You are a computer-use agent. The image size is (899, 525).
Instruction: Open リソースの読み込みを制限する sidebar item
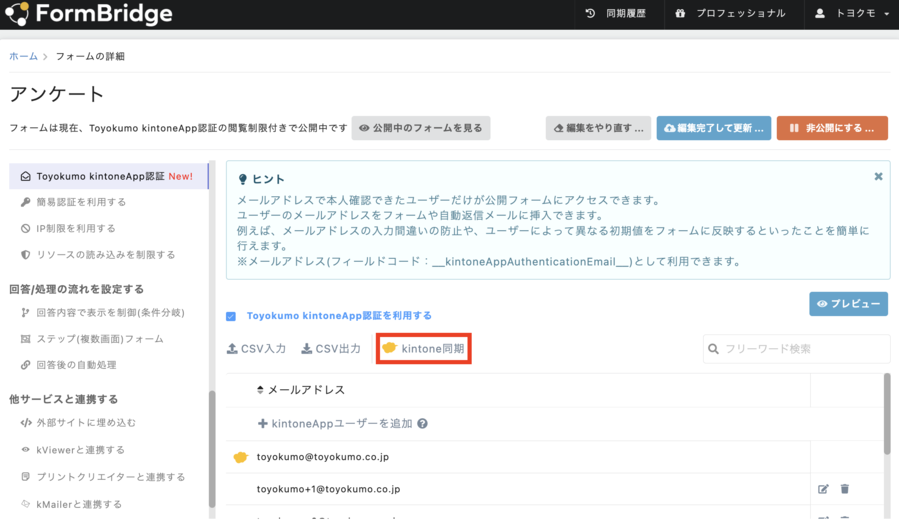(x=98, y=254)
